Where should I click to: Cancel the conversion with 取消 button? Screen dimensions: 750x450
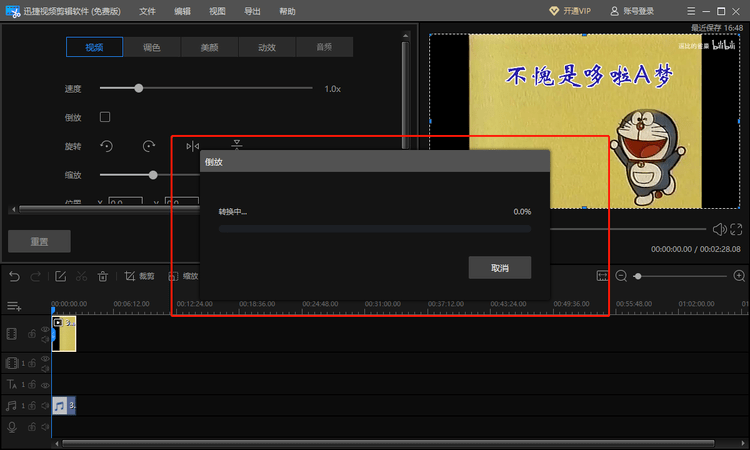[x=499, y=268]
